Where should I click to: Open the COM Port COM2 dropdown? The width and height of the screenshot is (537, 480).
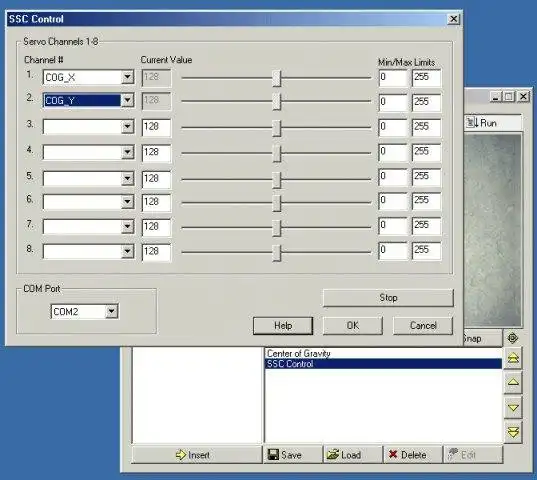click(111, 311)
